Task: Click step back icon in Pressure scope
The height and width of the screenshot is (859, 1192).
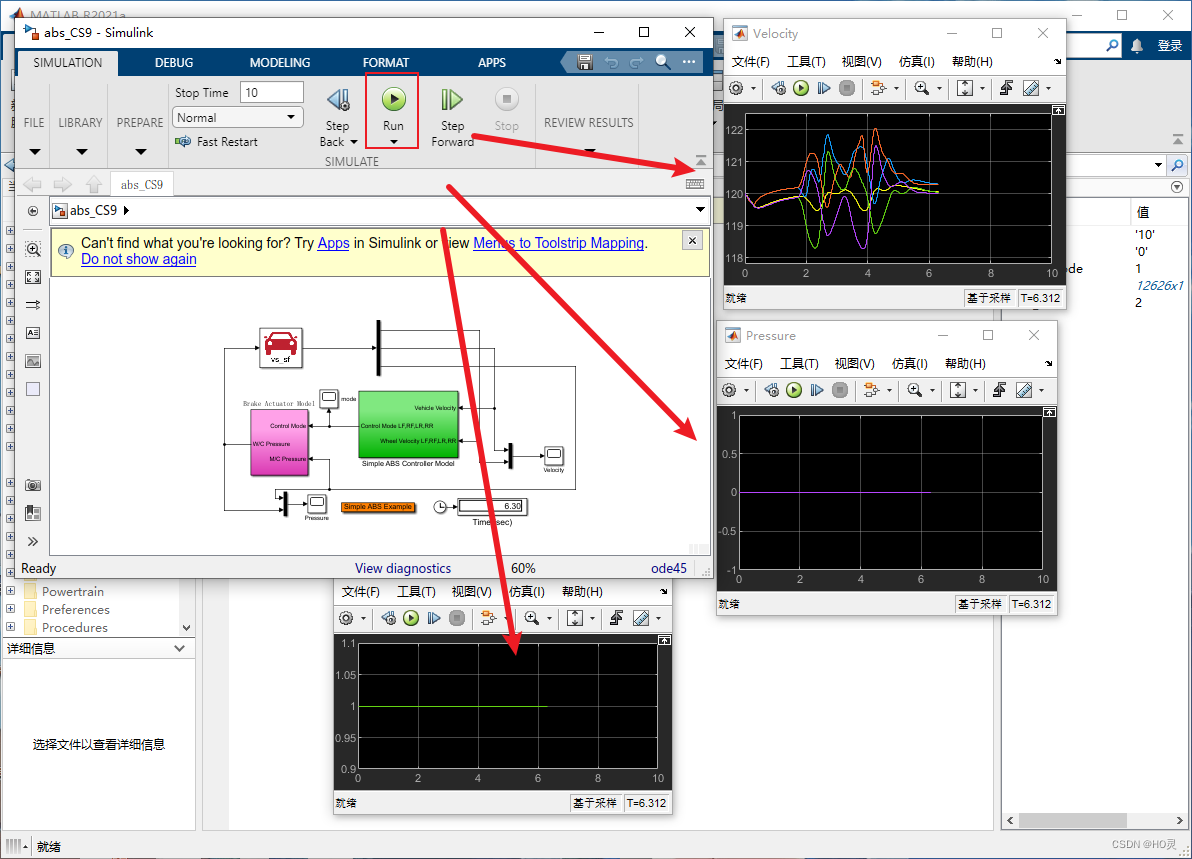Action: pos(772,390)
